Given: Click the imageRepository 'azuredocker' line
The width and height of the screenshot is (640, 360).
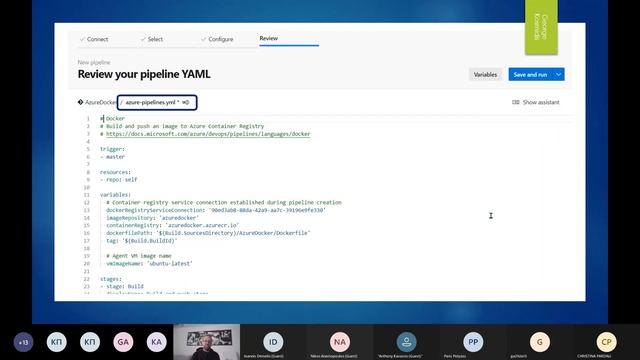Looking at the screenshot, I should click(152, 218).
